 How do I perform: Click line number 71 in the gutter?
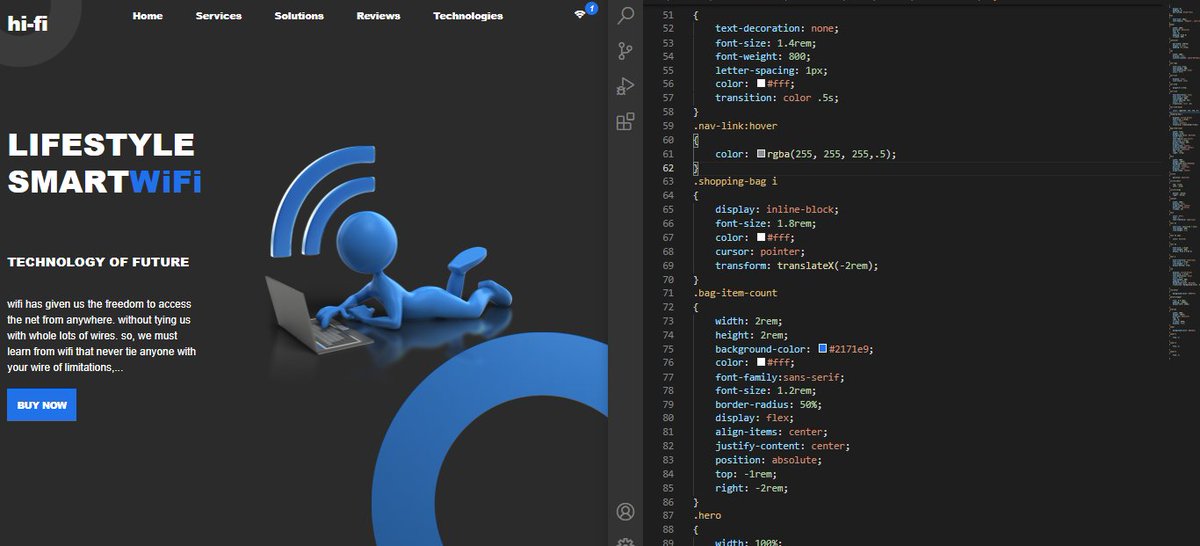668,293
